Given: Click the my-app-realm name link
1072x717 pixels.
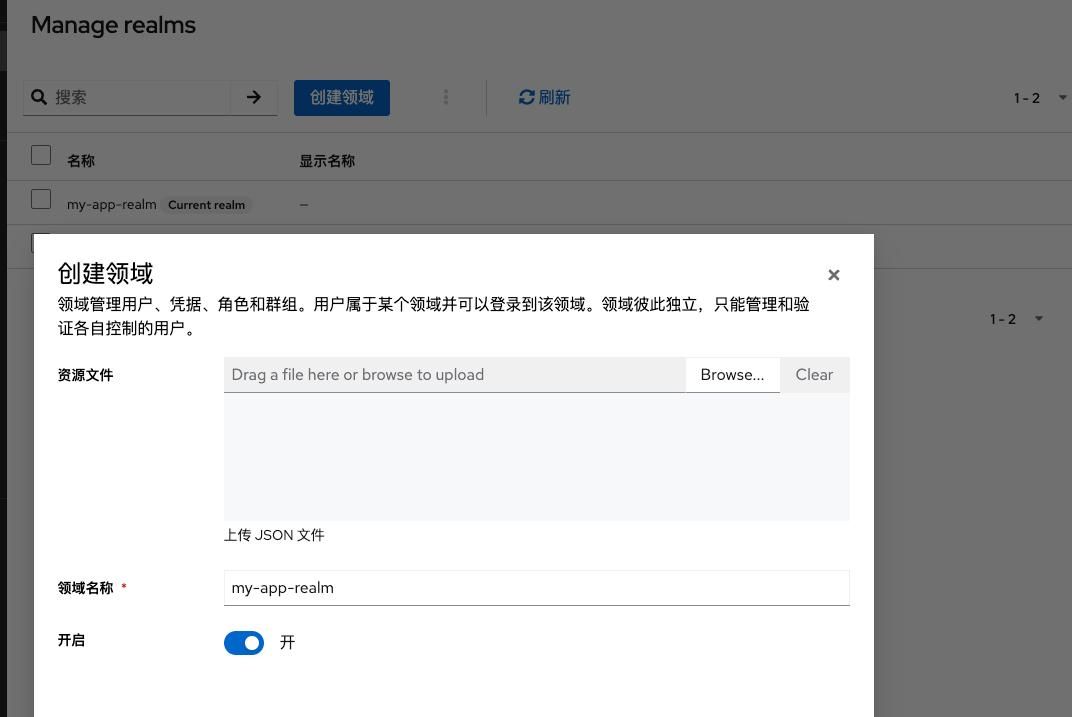Looking at the screenshot, I should [x=111, y=204].
